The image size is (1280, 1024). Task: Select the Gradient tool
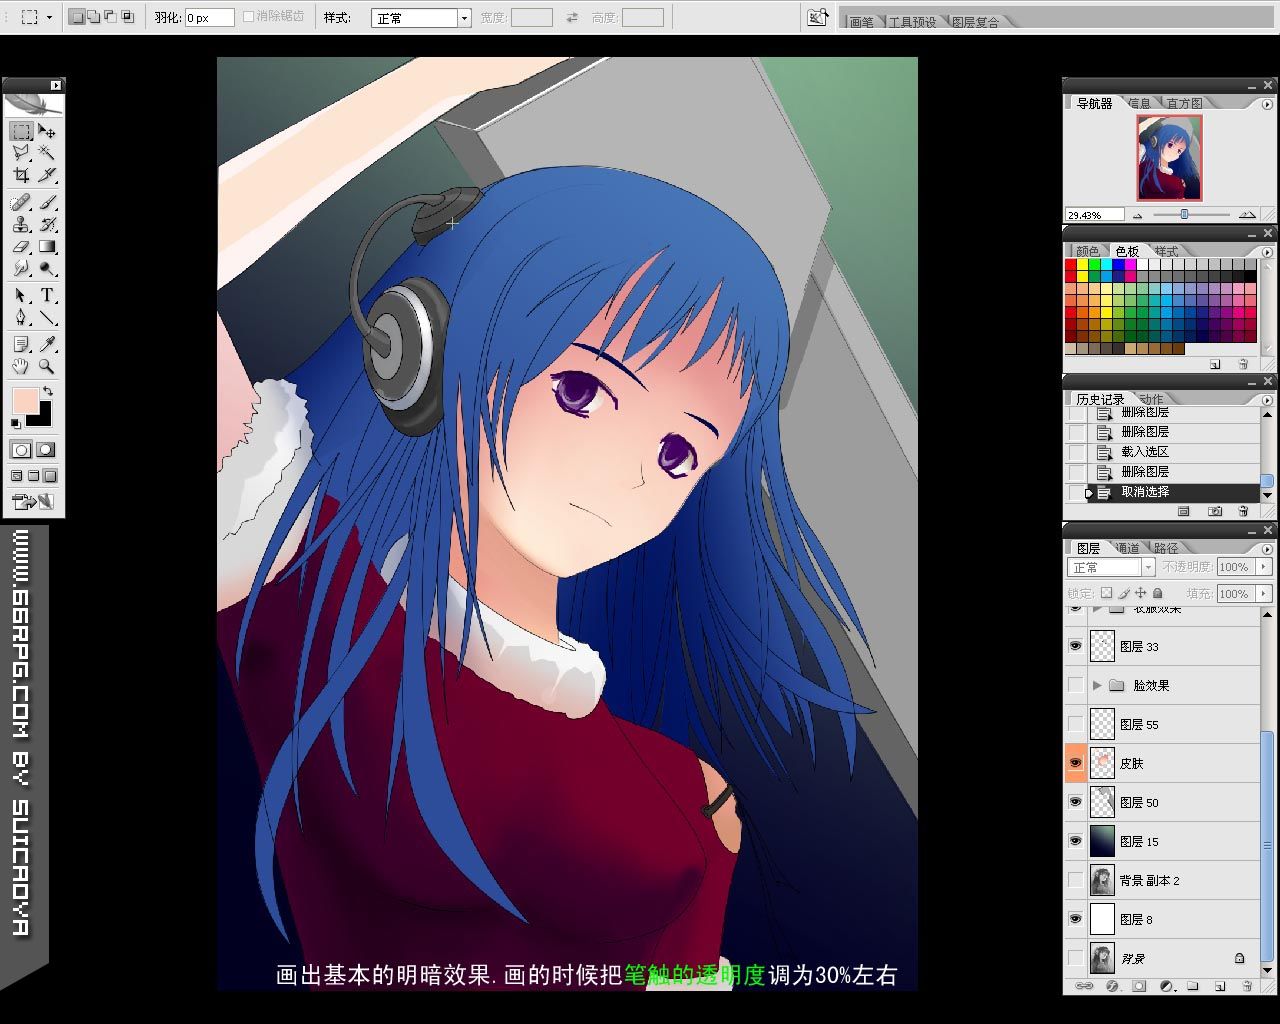(47, 246)
